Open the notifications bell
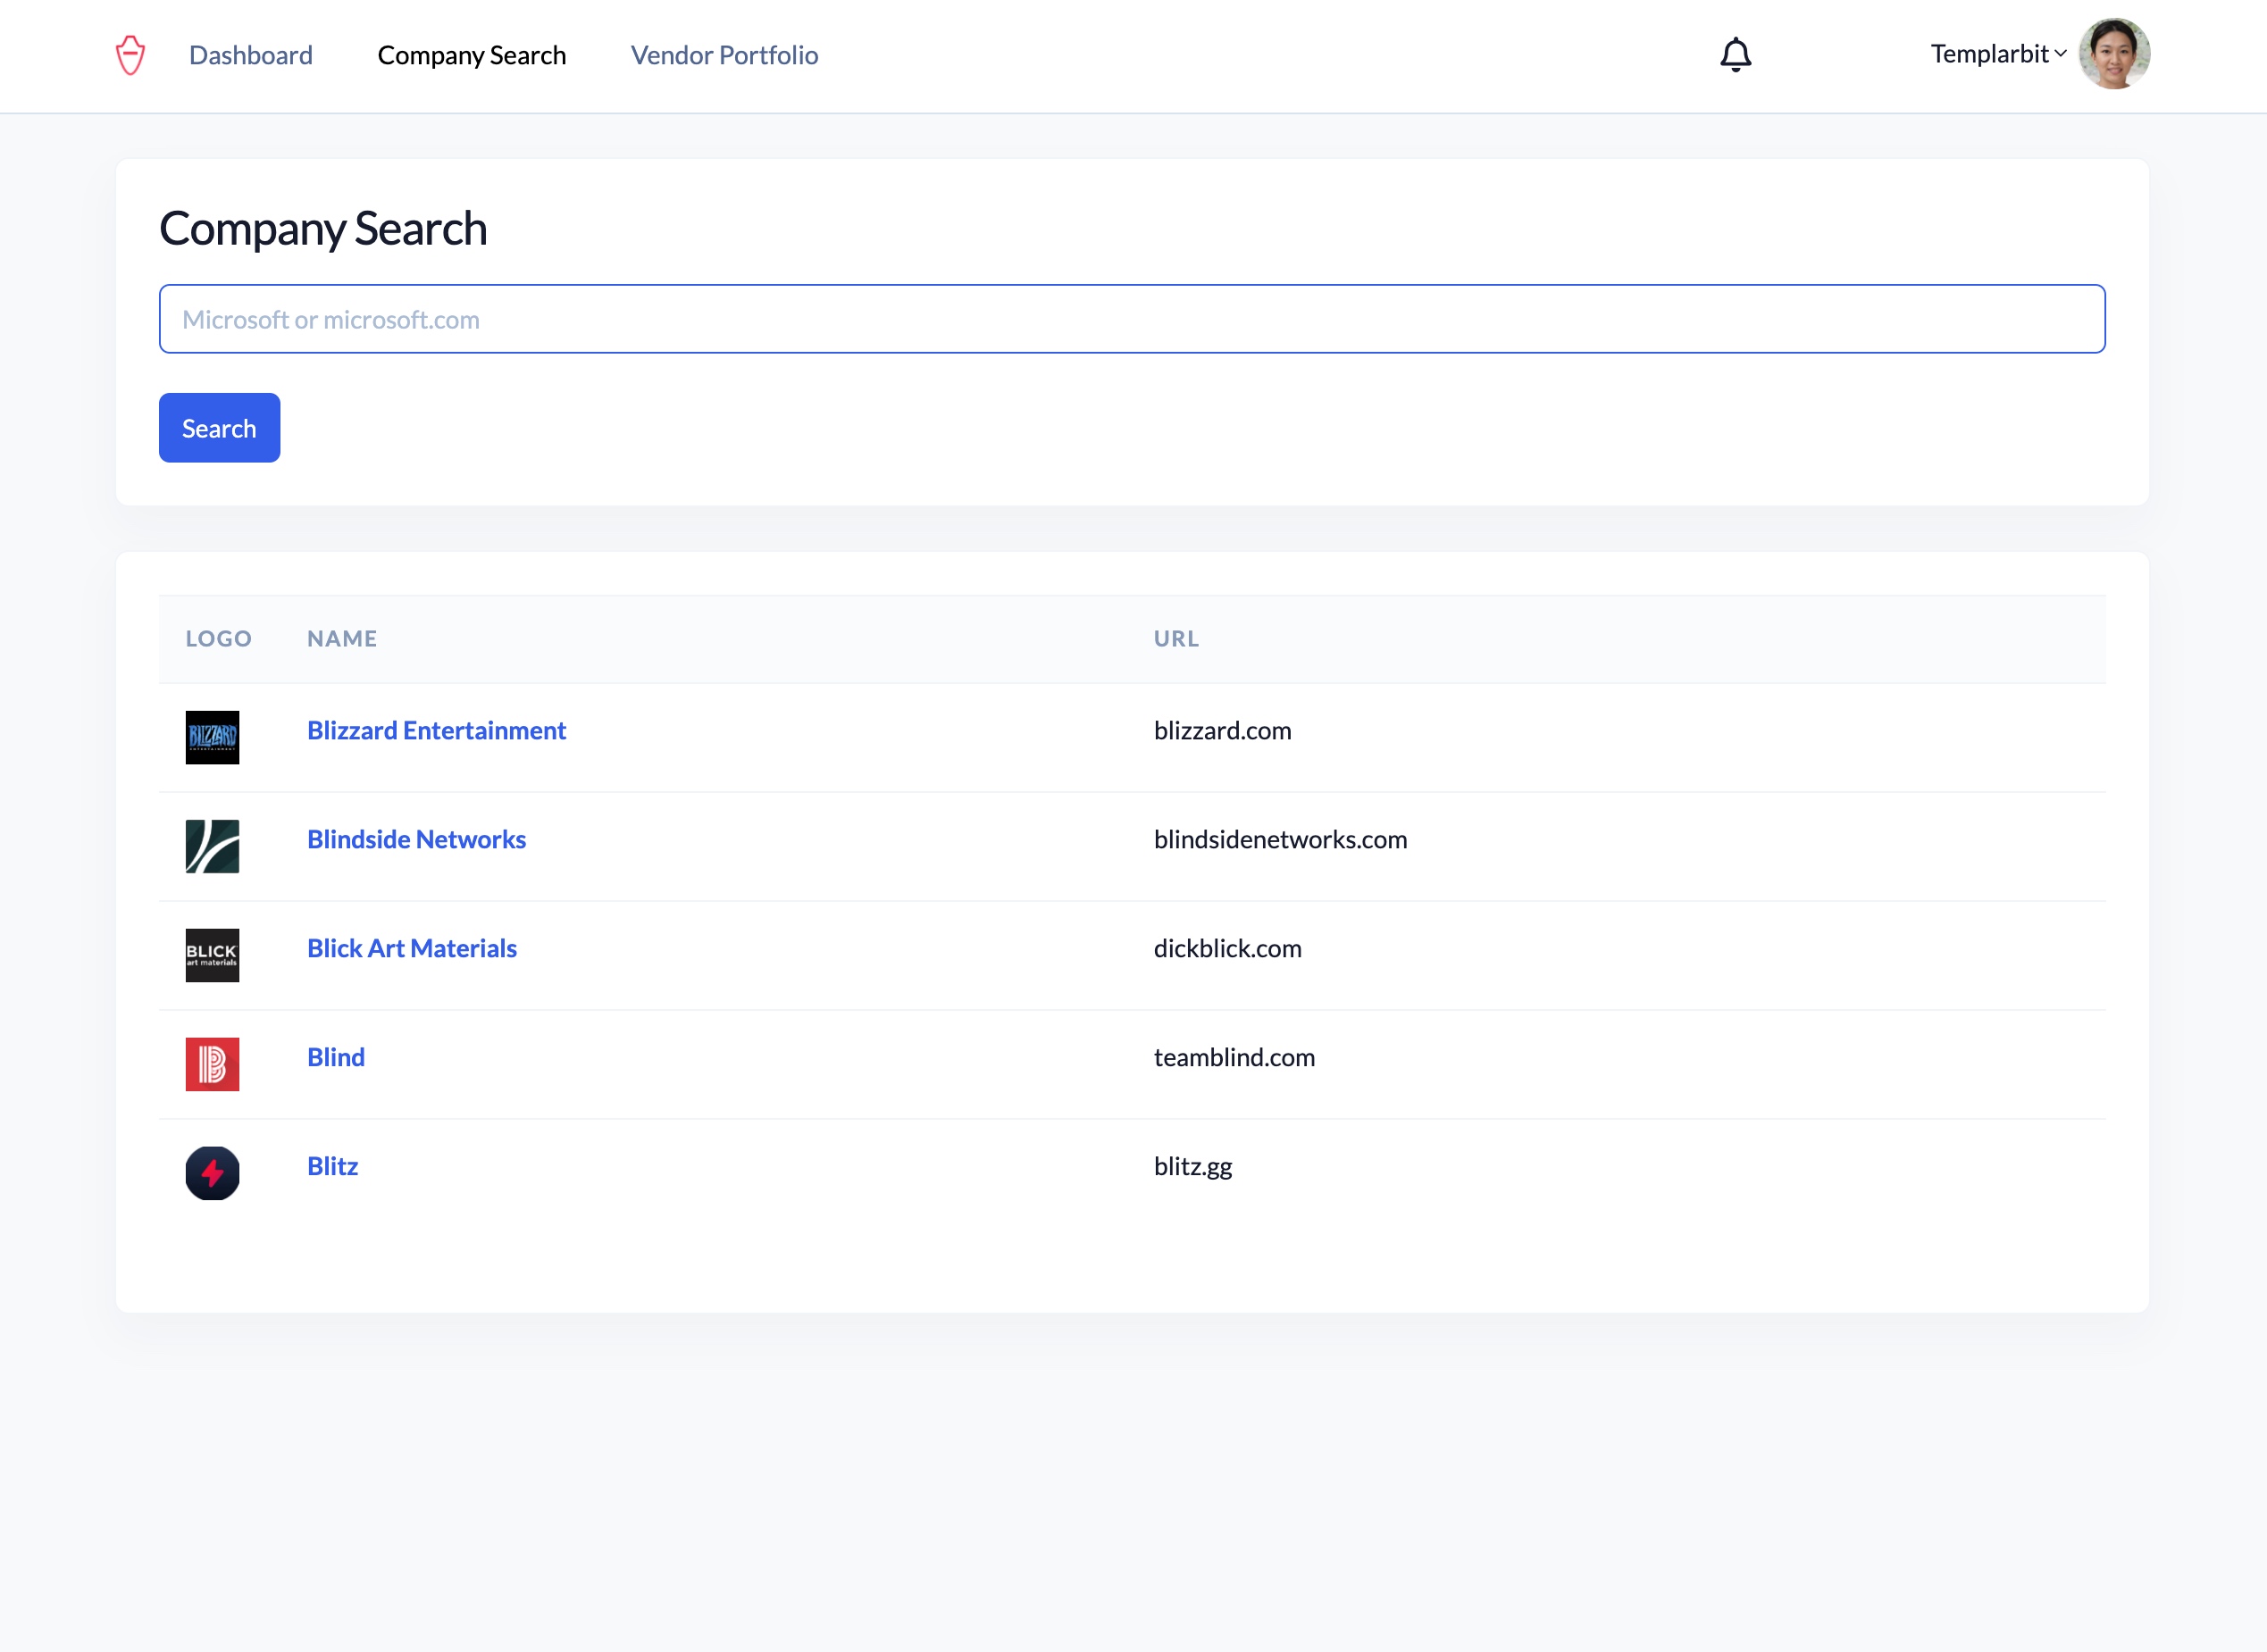The height and width of the screenshot is (1652, 2267). (1735, 55)
